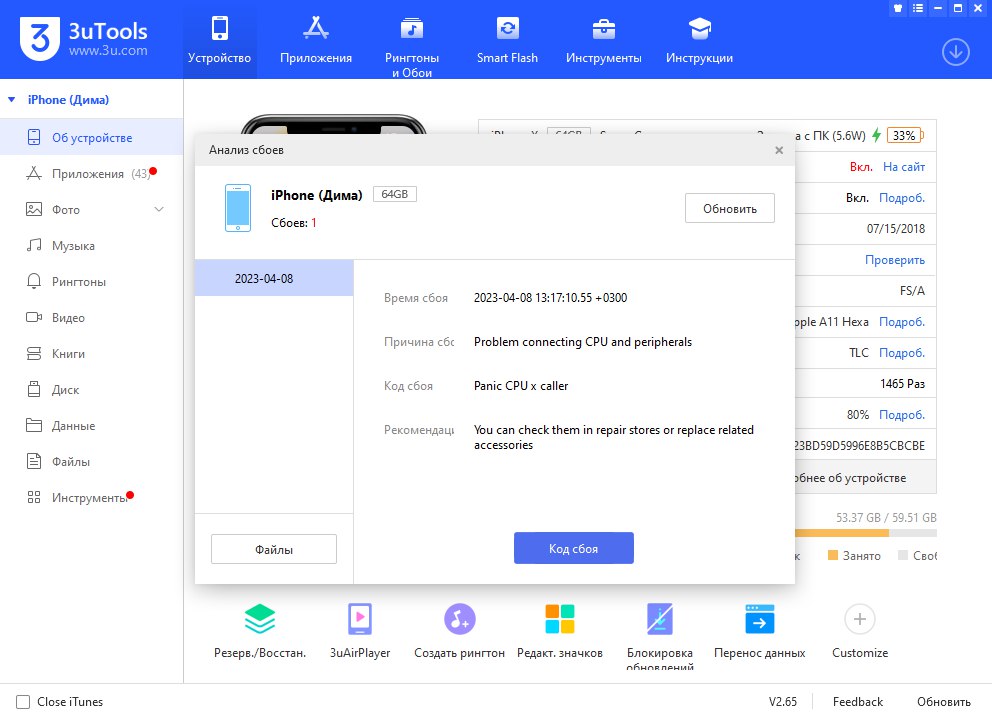992x716 pixels.
Task: Click the Проверить link
Action: pos(895,260)
